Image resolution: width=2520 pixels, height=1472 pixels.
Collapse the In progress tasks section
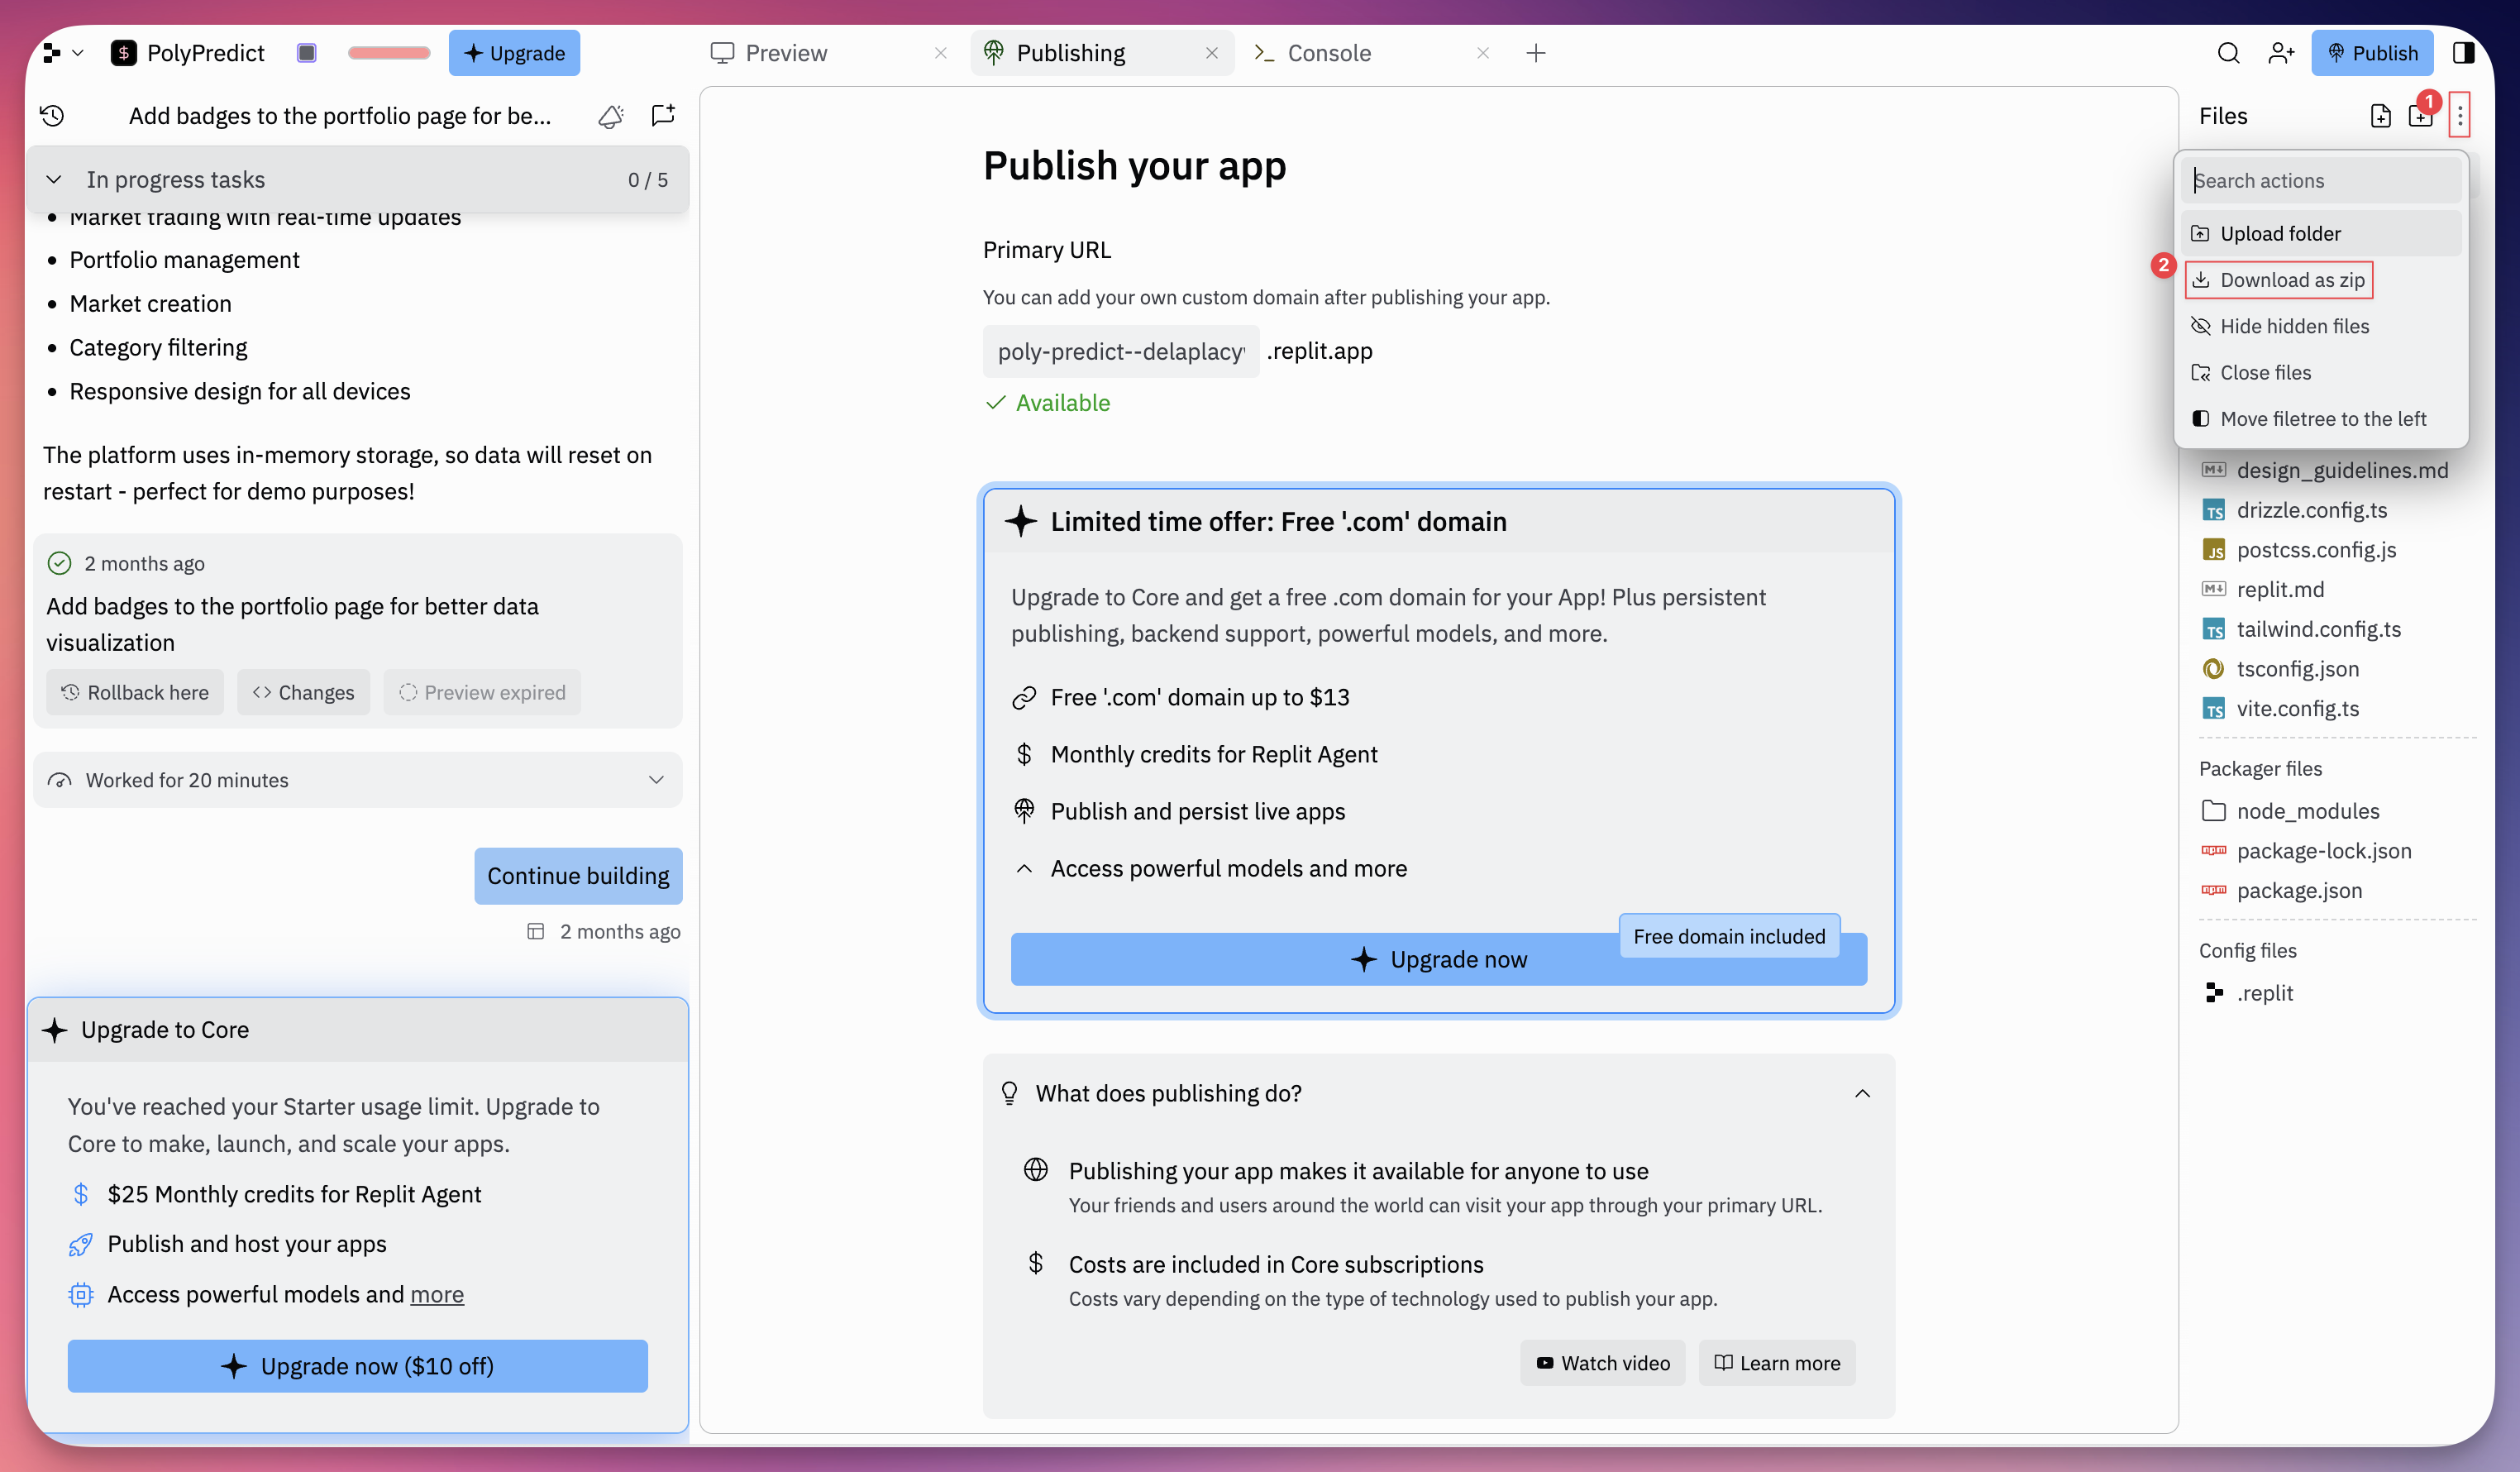coord(54,180)
